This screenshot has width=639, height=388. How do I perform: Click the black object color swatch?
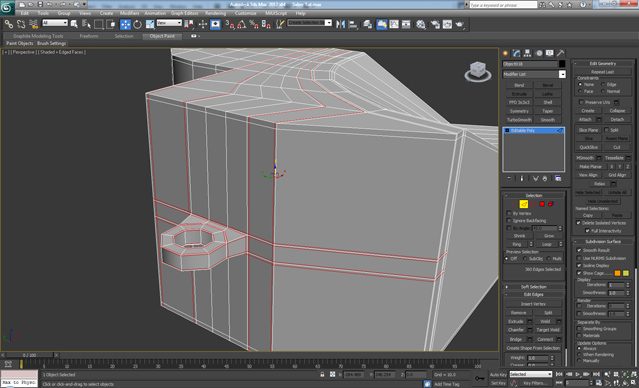click(562, 64)
